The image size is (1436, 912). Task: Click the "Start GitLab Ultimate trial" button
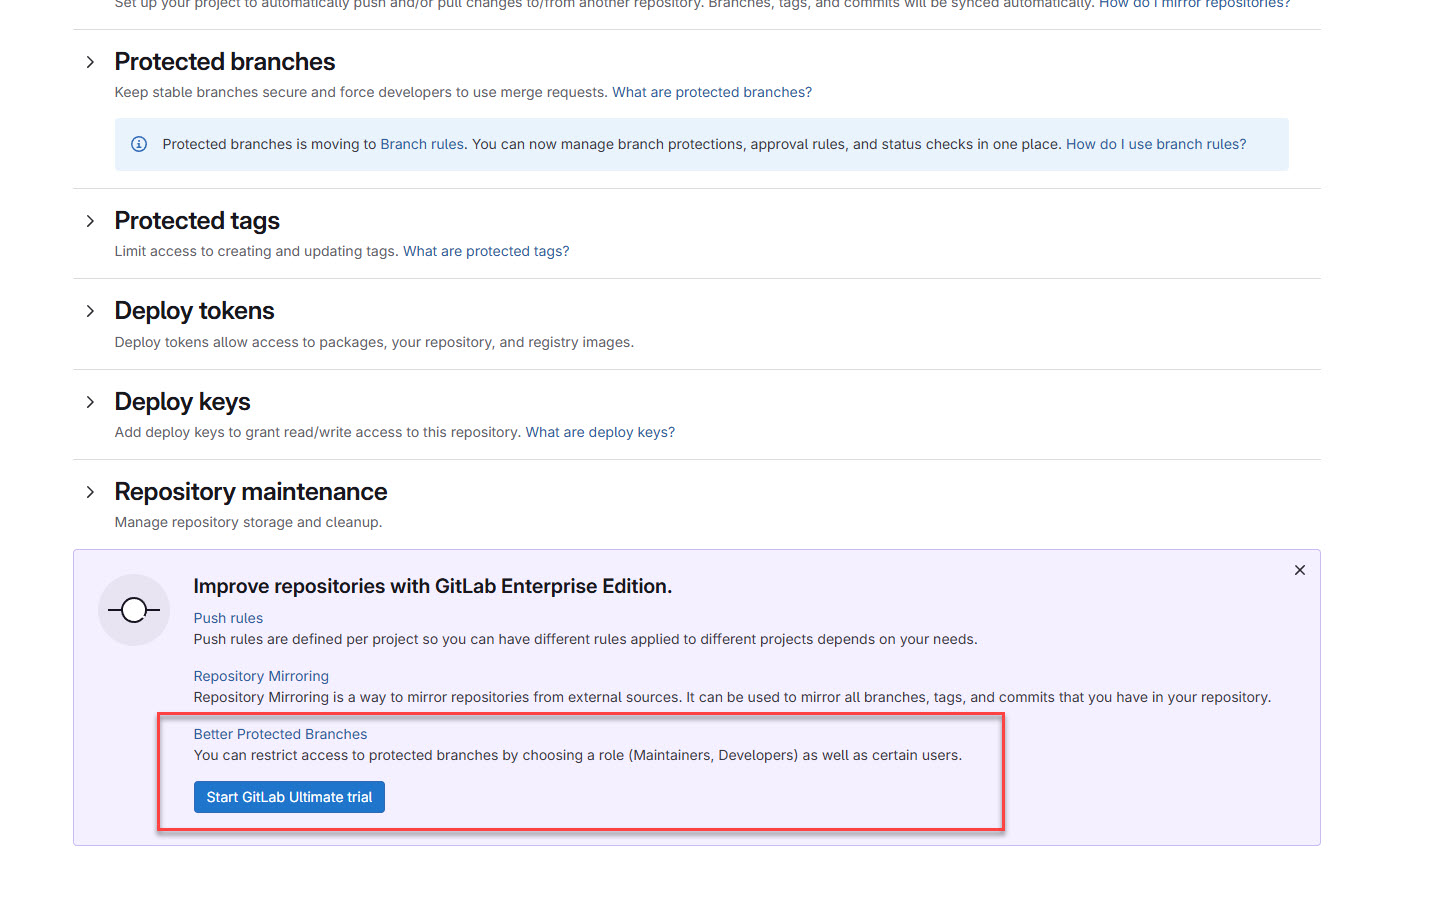tap(289, 797)
